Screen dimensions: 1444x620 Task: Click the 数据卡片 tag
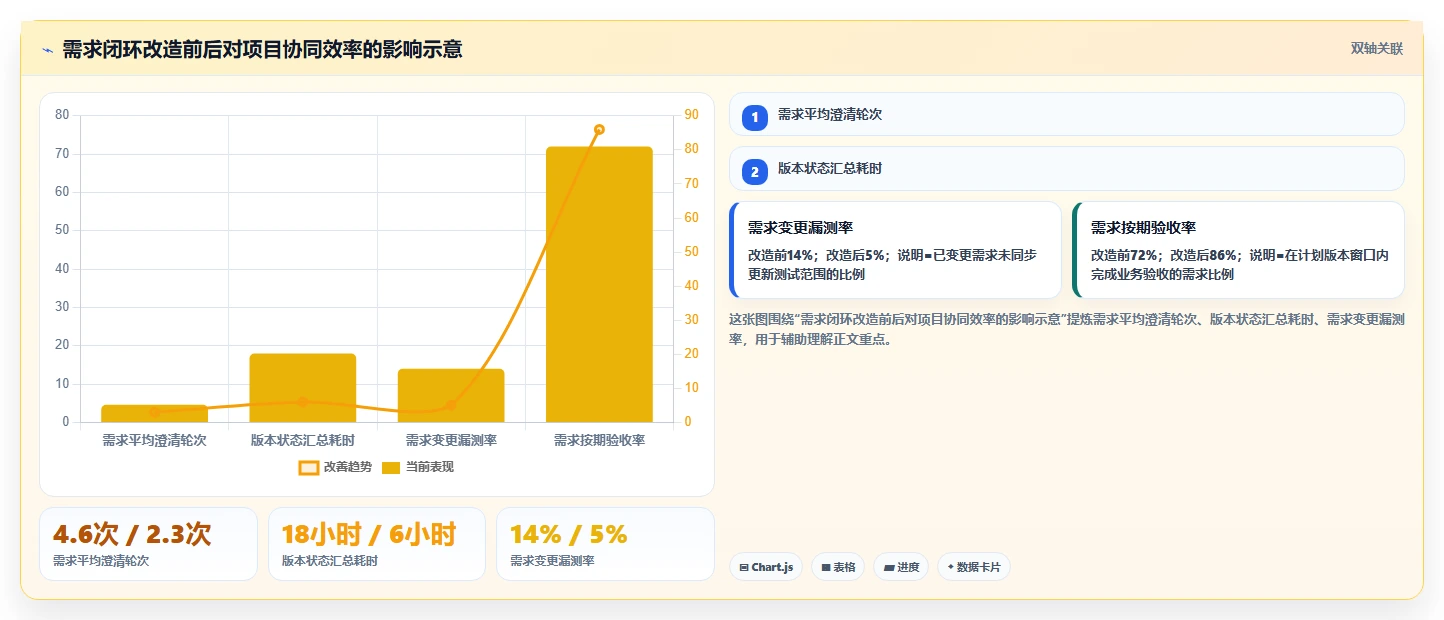pyautogui.click(x=974, y=567)
